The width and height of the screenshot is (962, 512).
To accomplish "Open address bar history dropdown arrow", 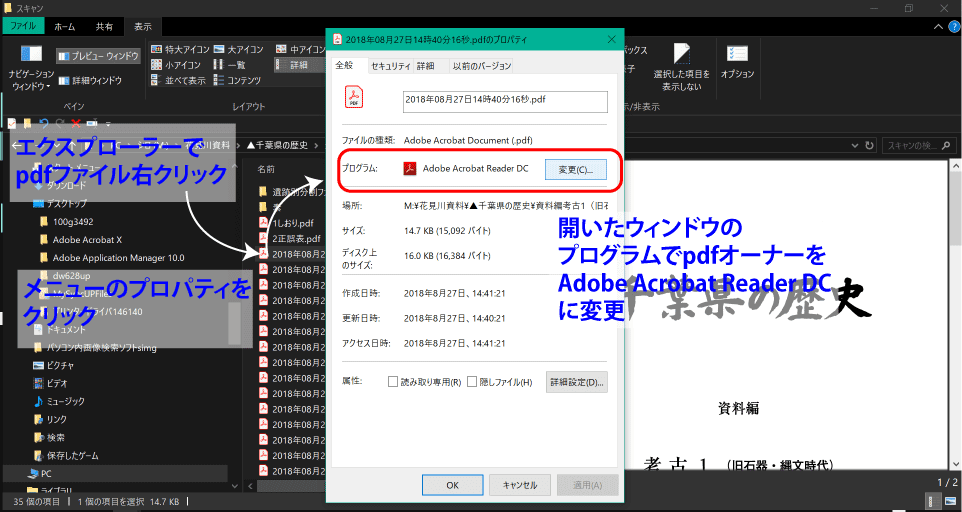I will click(855, 146).
